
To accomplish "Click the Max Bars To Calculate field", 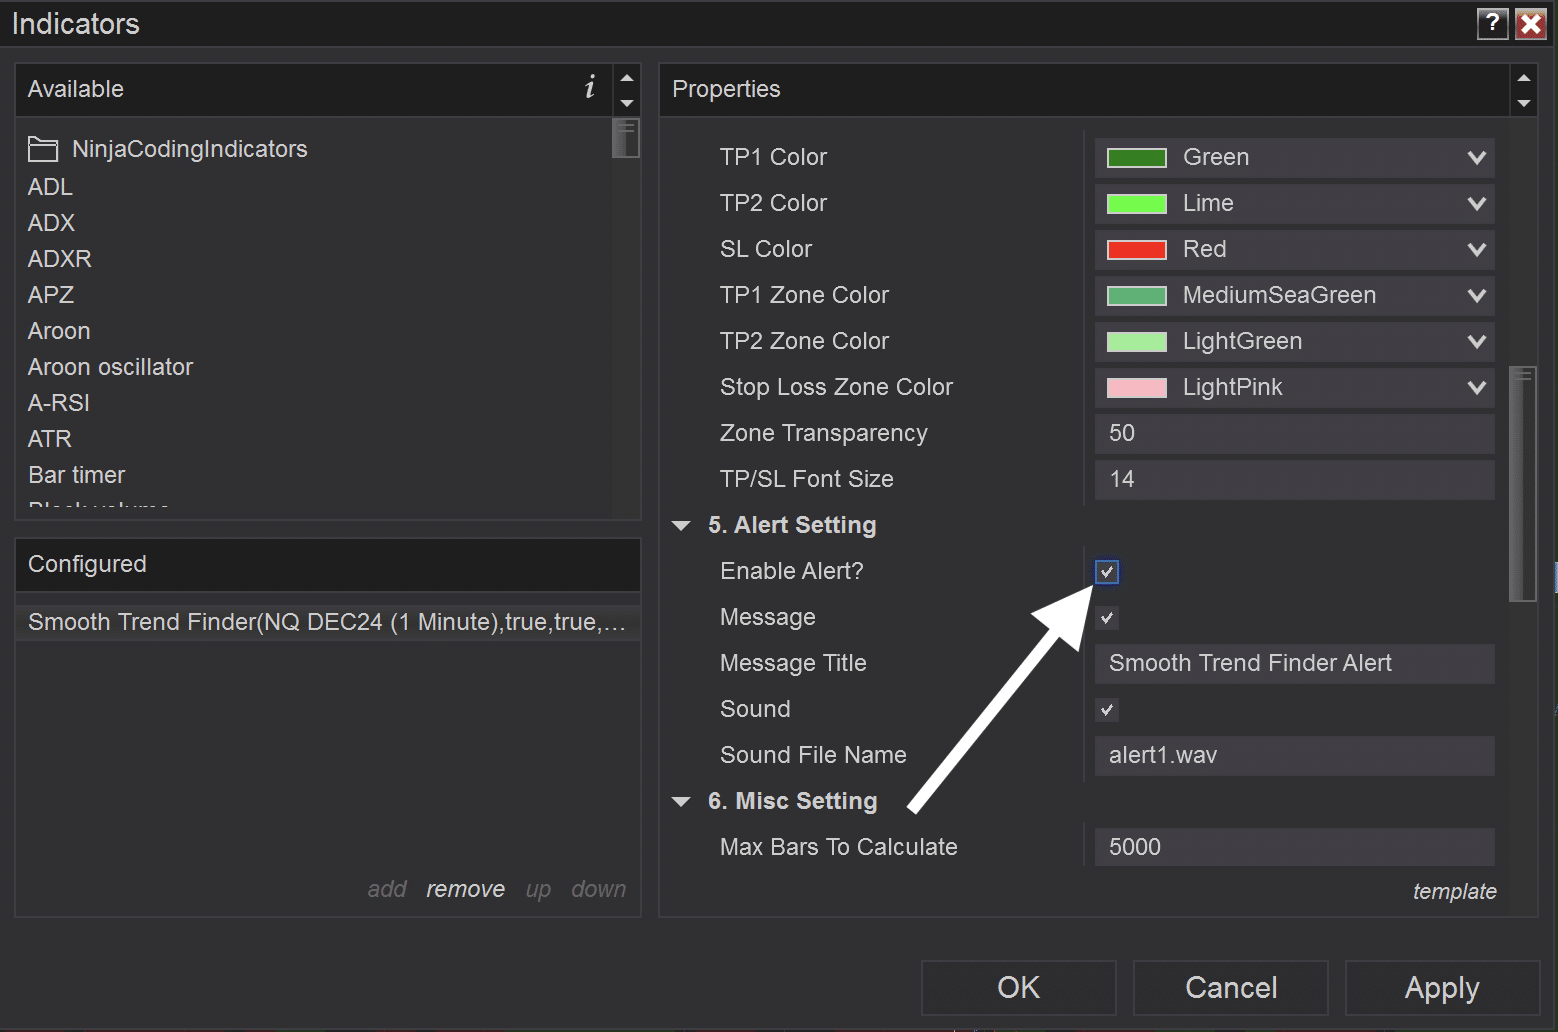I will point(1295,847).
